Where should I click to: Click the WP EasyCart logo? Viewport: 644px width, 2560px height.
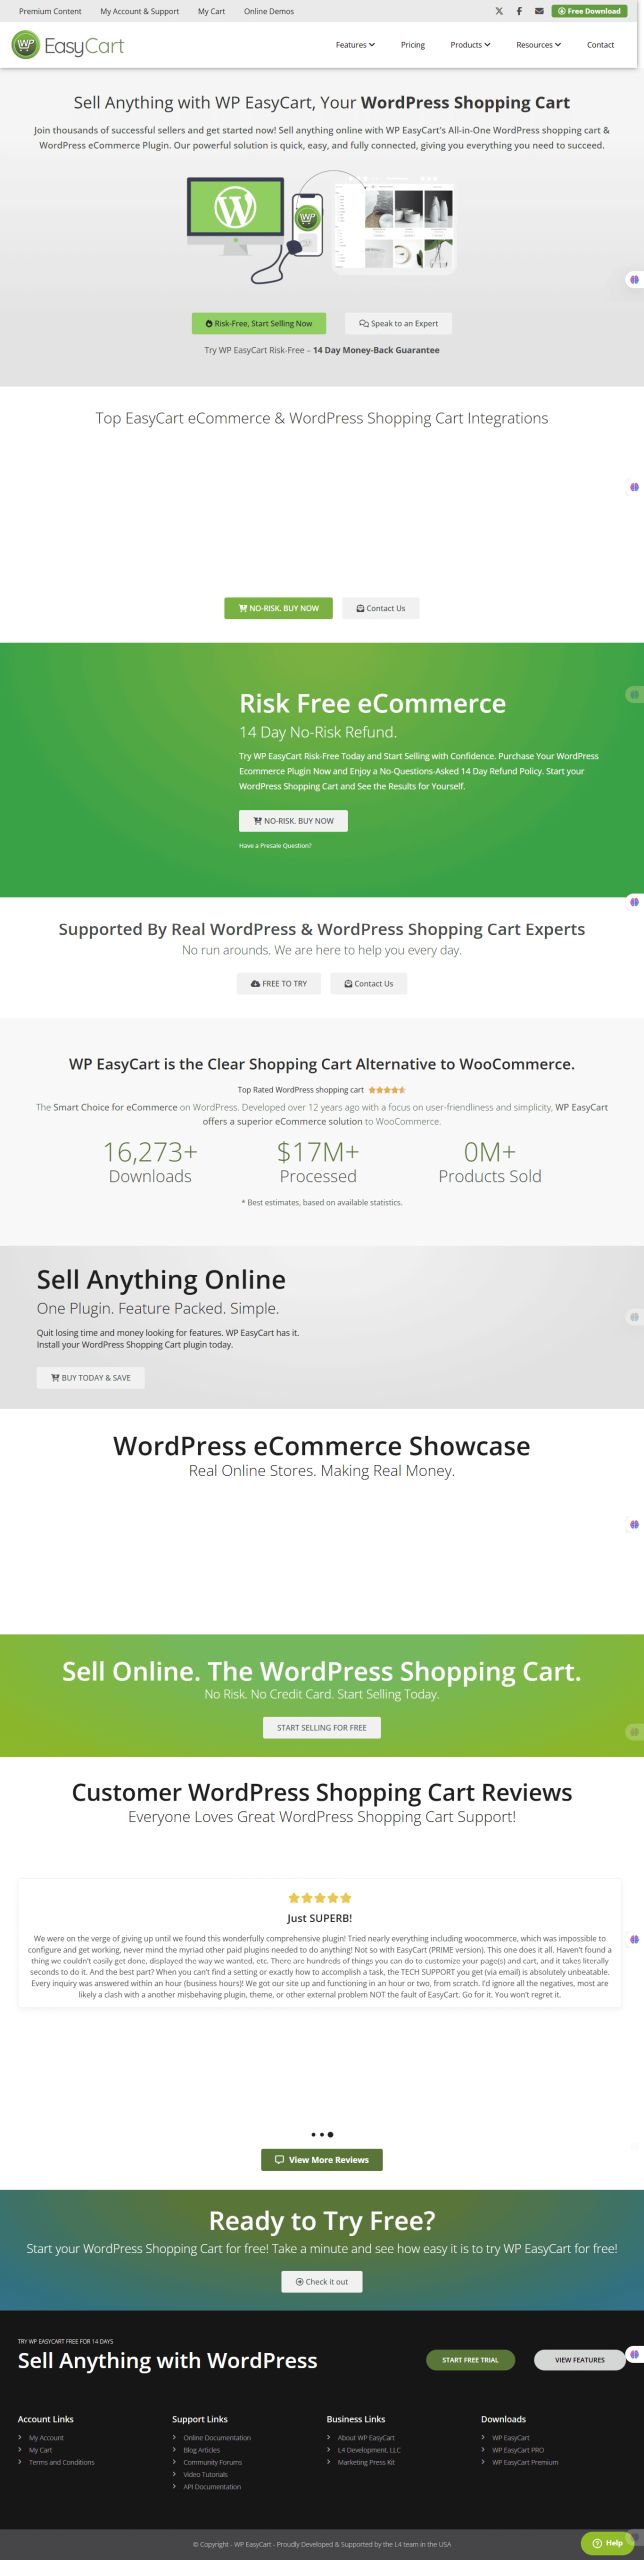click(68, 45)
